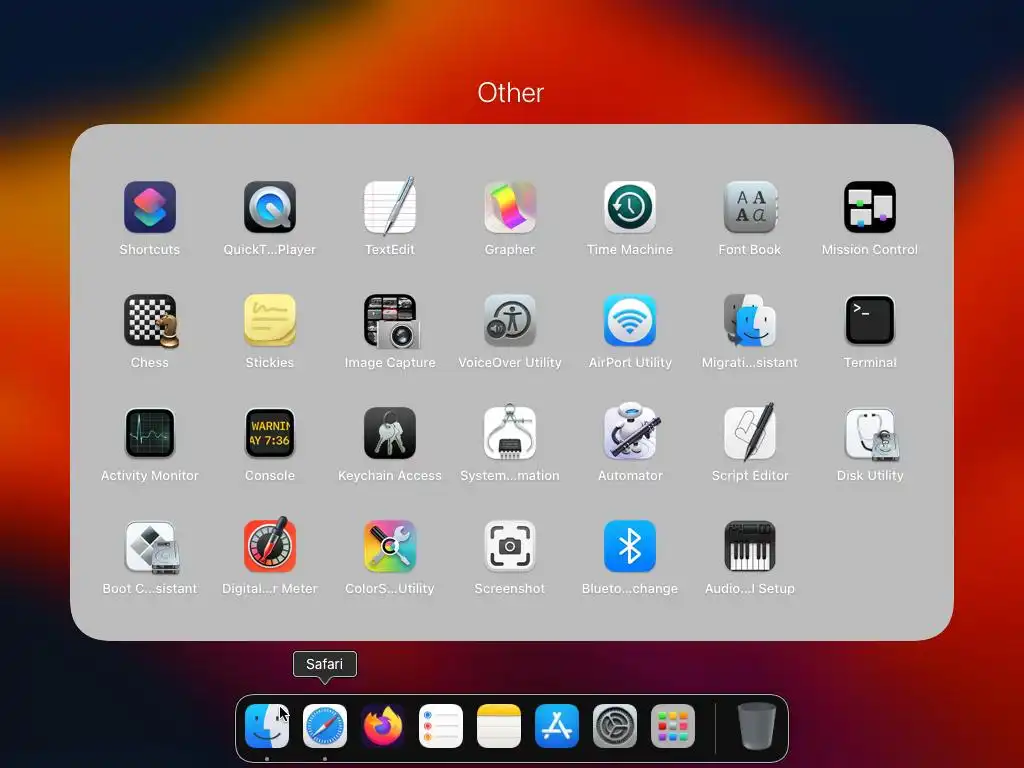Screen dimensions: 1024x768
Task: Open Finder from the Dock
Action: [x=266, y=726]
